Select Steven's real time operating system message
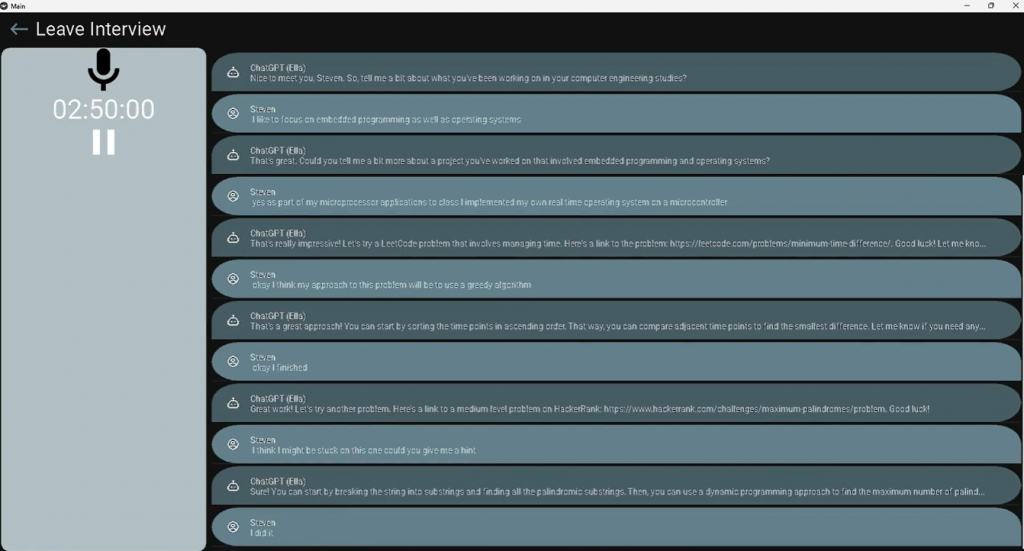The height and width of the screenshot is (551, 1024). [x=616, y=197]
